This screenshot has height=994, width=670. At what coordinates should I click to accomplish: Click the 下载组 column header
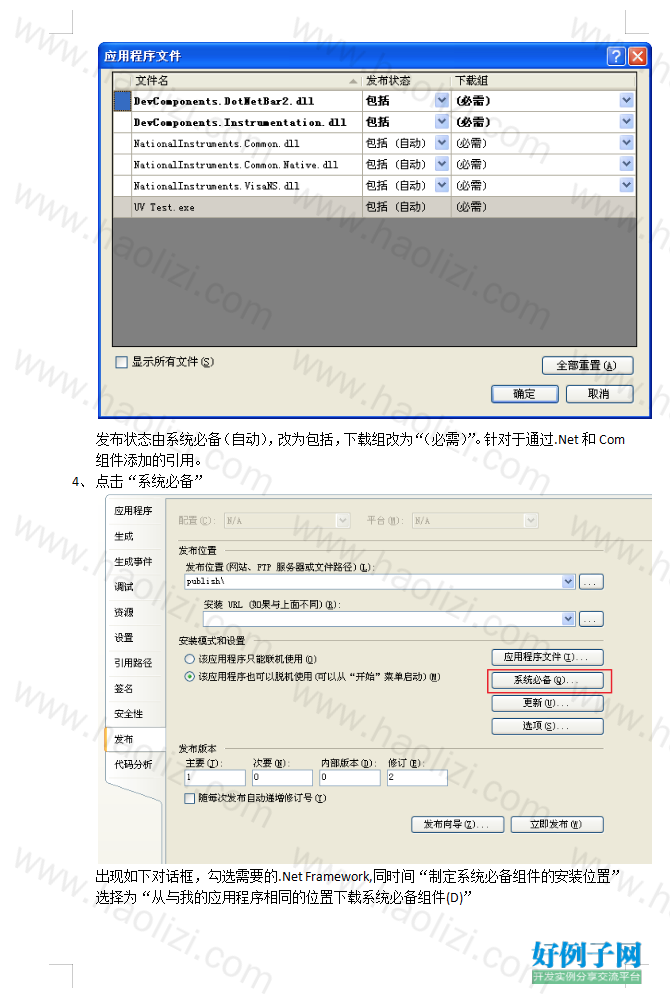(x=543, y=81)
